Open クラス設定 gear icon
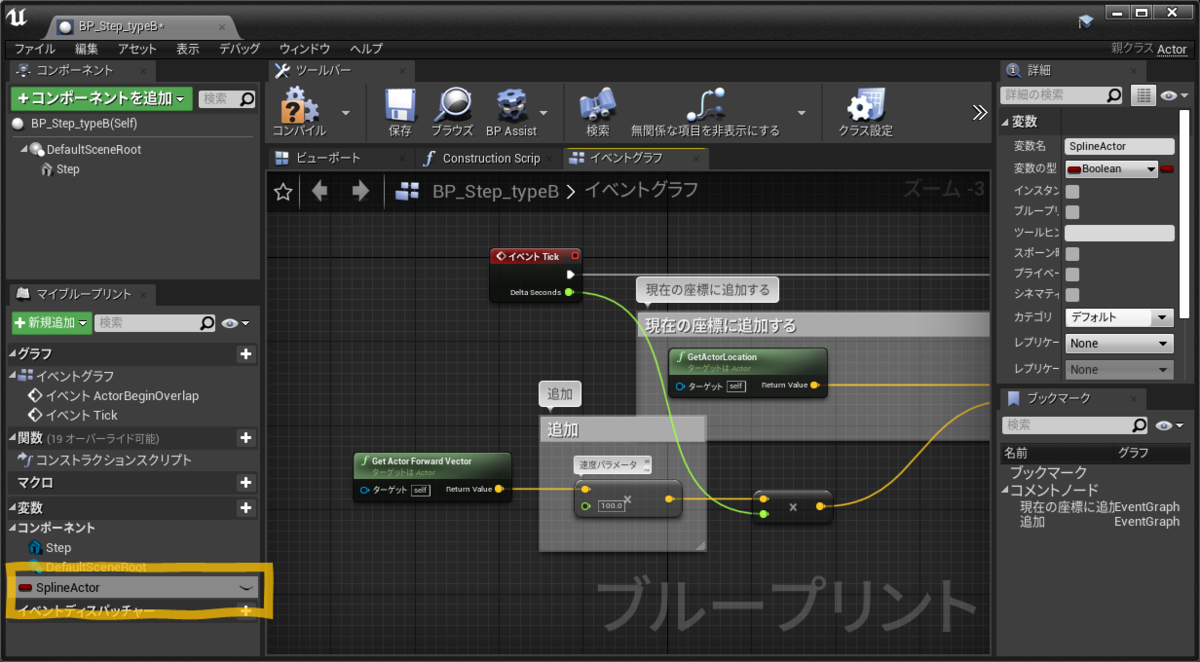1200x662 pixels. coord(865,112)
